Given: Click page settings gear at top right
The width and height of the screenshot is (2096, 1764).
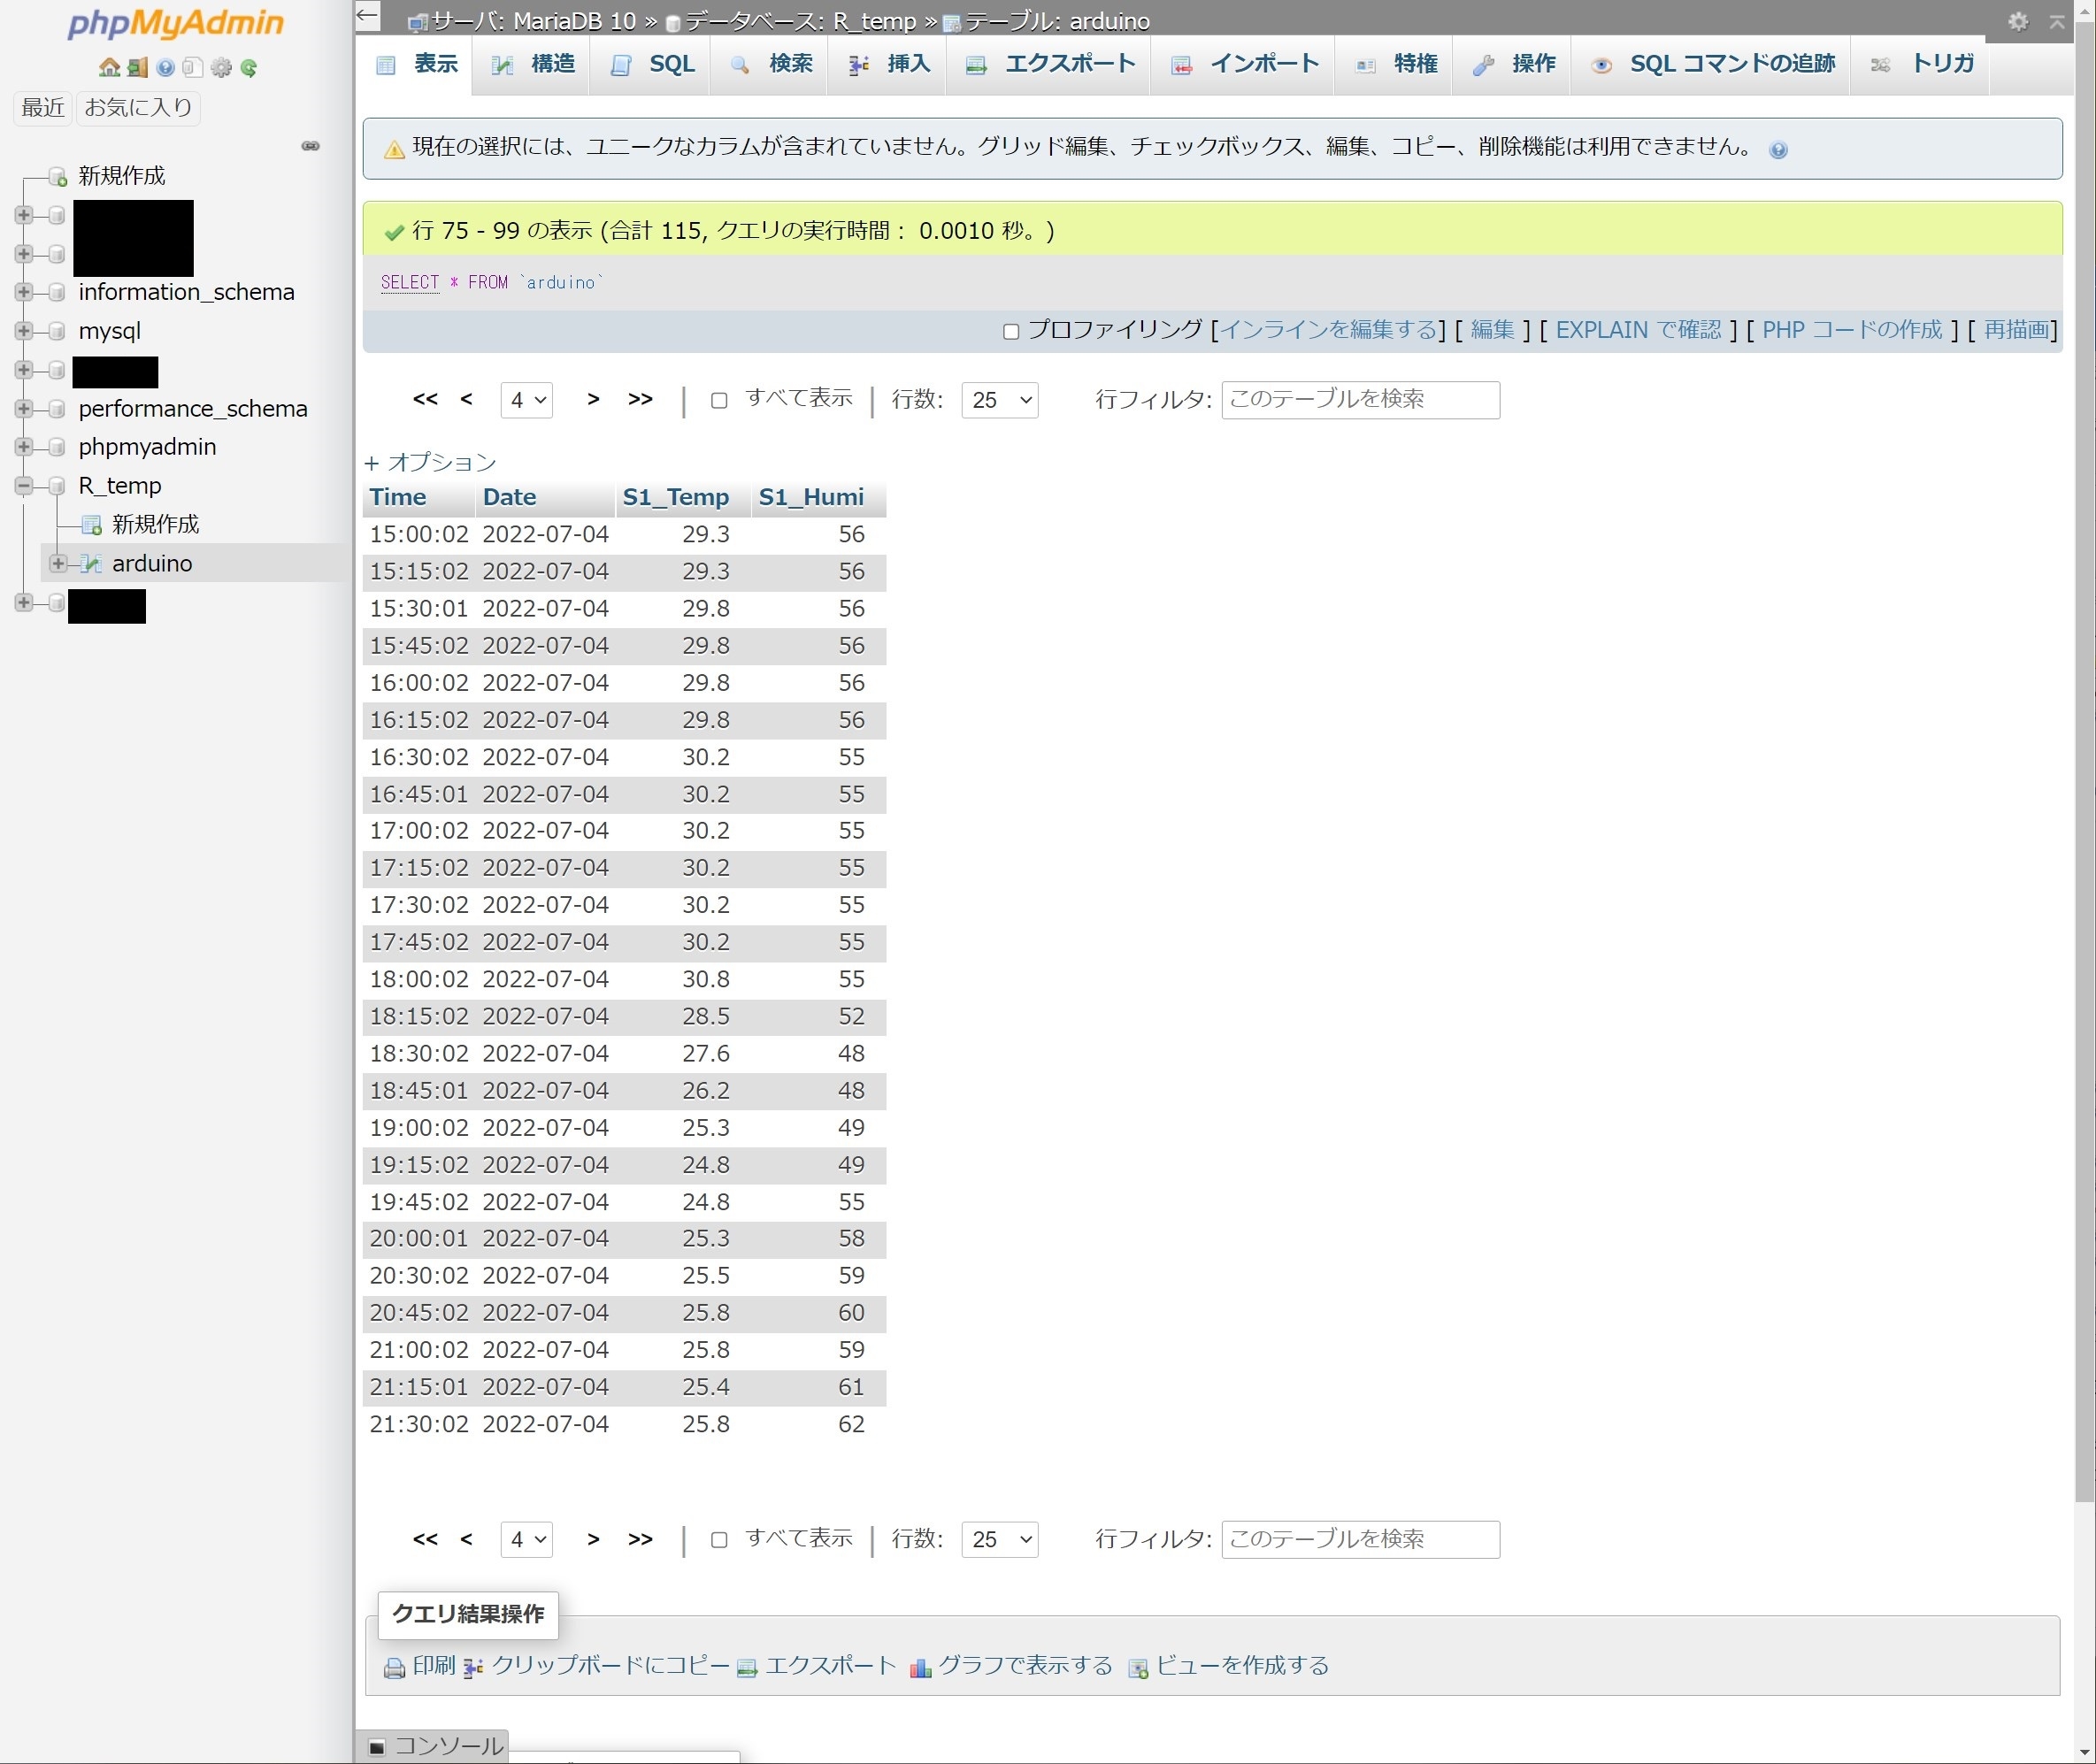Looking at the screenshot, I should click(x=2018, y=21).
